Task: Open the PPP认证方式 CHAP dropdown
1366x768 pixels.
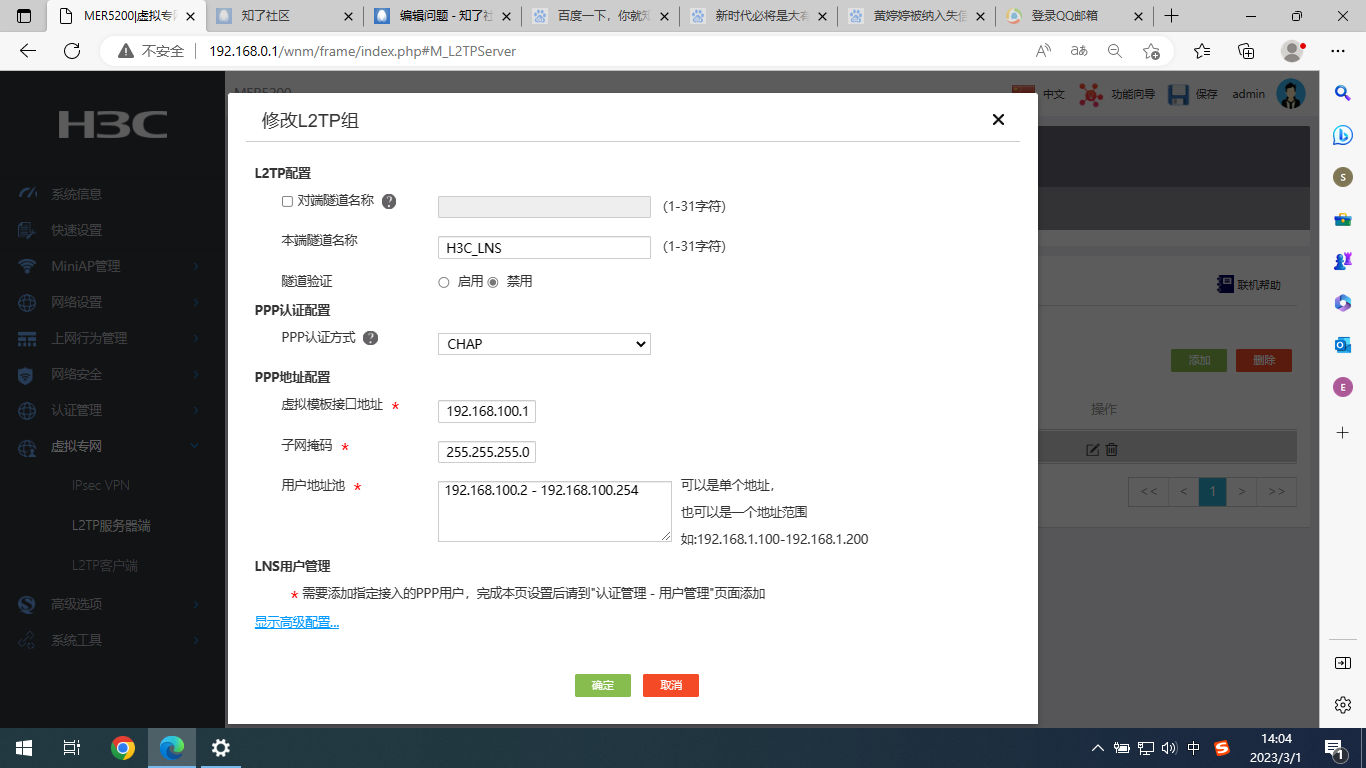Action: coord(544,344)
